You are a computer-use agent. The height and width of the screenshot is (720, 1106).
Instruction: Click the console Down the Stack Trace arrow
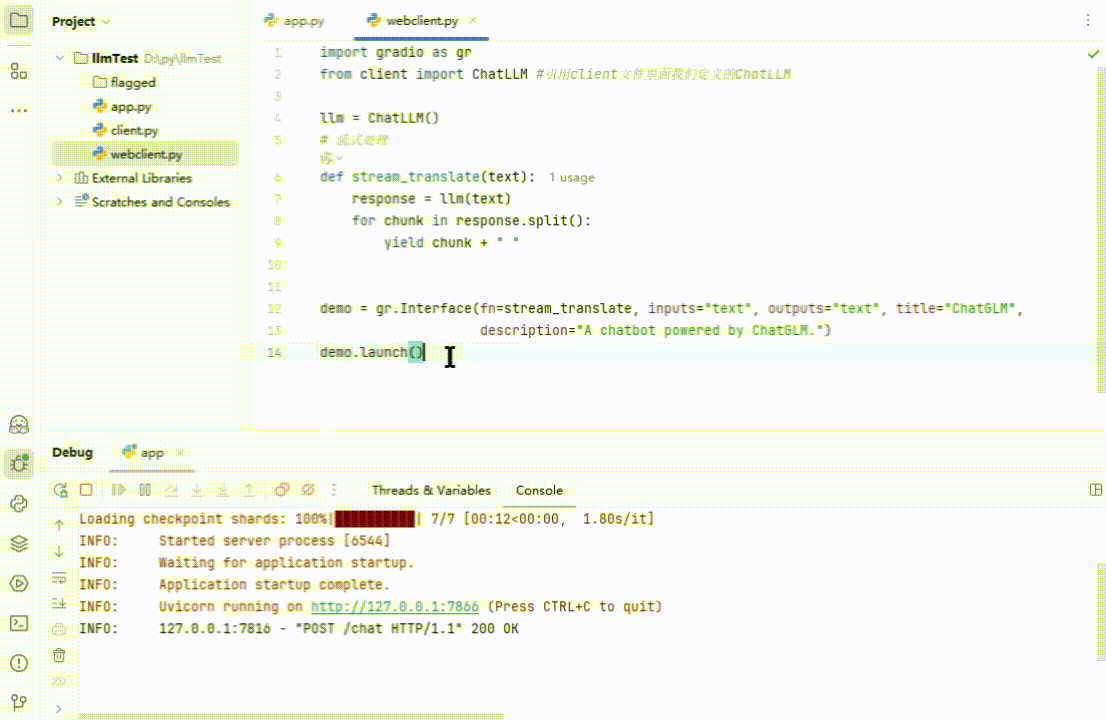(59, 551)
